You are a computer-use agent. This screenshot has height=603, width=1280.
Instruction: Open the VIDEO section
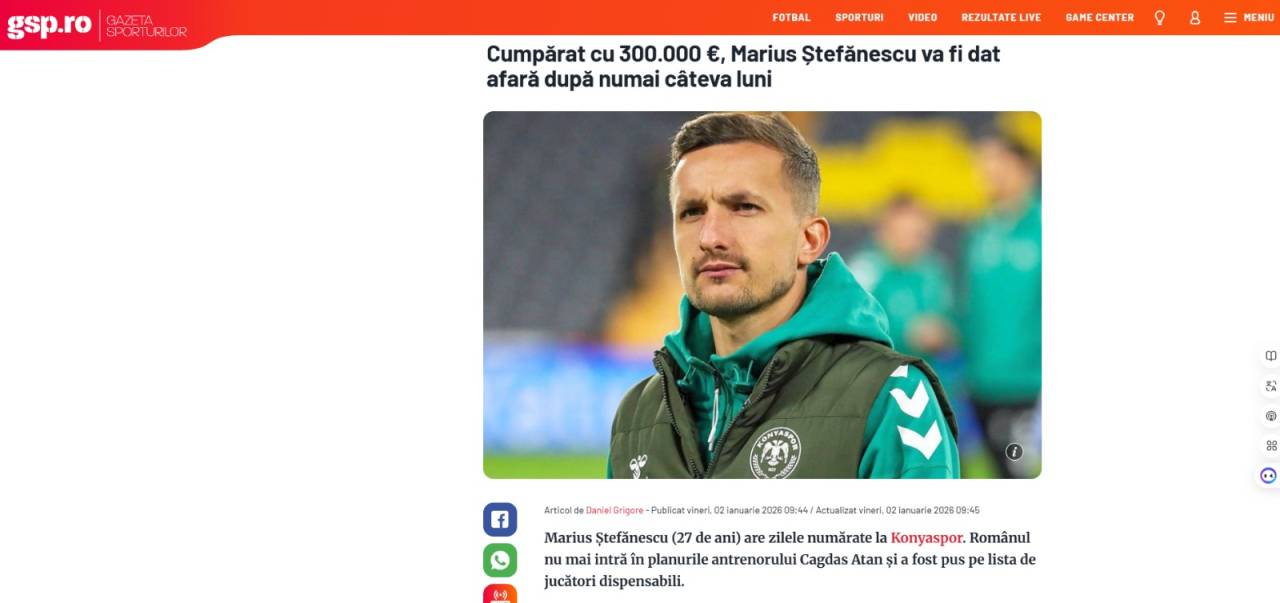click(922, 17)
